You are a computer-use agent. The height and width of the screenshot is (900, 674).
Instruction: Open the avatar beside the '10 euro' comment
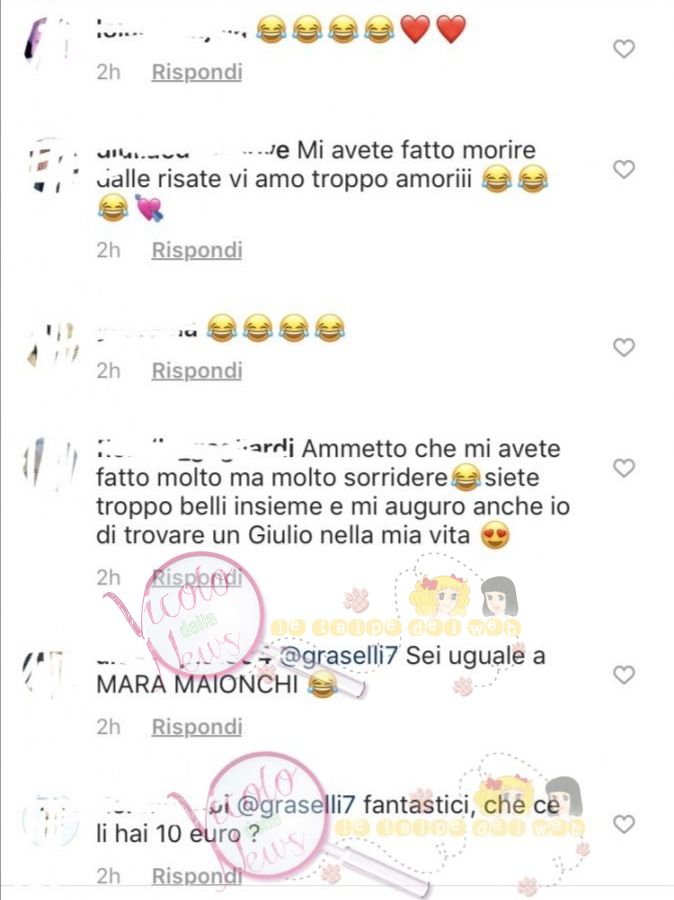click(x=51, y=821)
